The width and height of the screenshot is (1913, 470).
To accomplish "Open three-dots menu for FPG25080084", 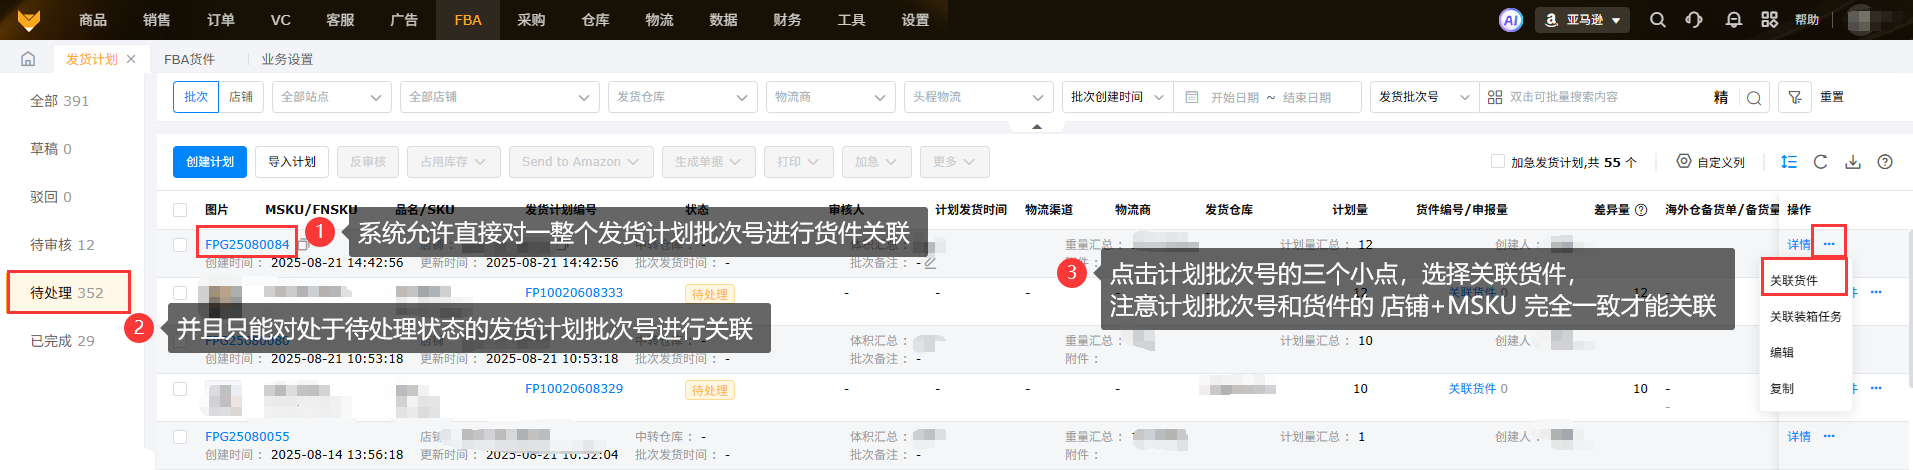I will click(x=1829, y=244).
